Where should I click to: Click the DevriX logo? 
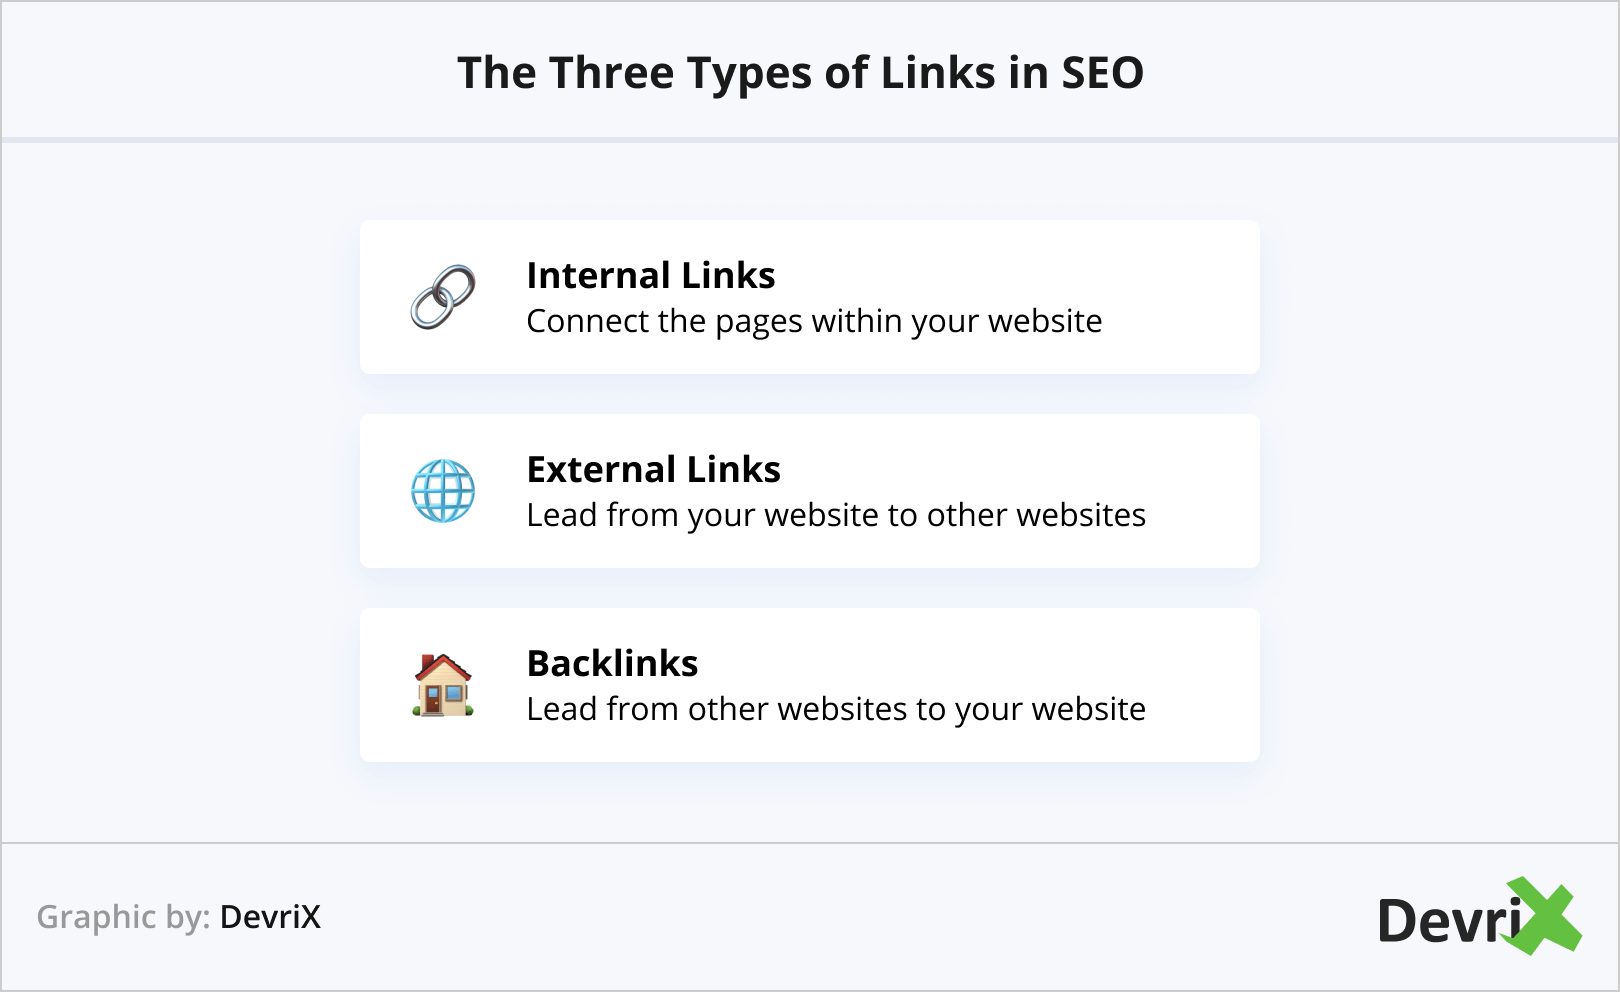pyautogui.click(x=1478, y=917)
